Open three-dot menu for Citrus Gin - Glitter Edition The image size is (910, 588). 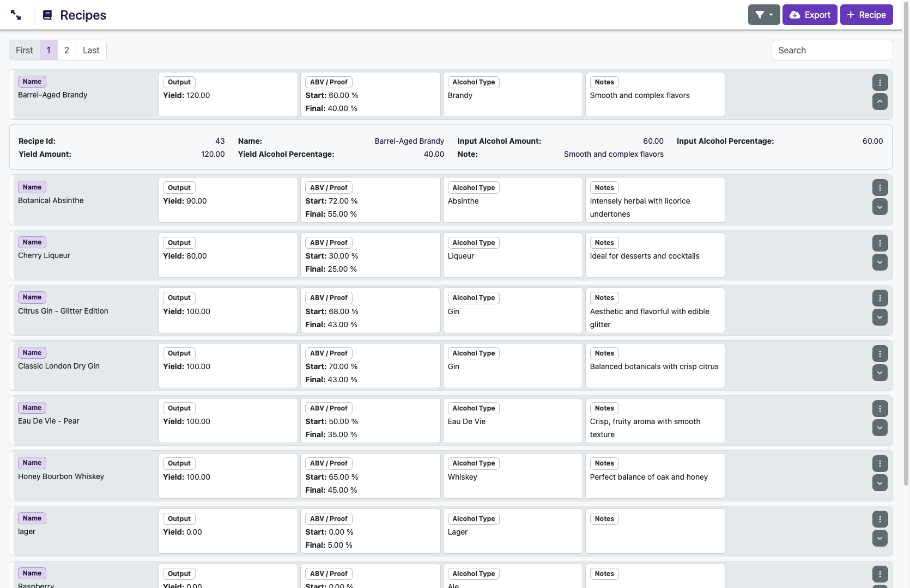click(880, 298)
